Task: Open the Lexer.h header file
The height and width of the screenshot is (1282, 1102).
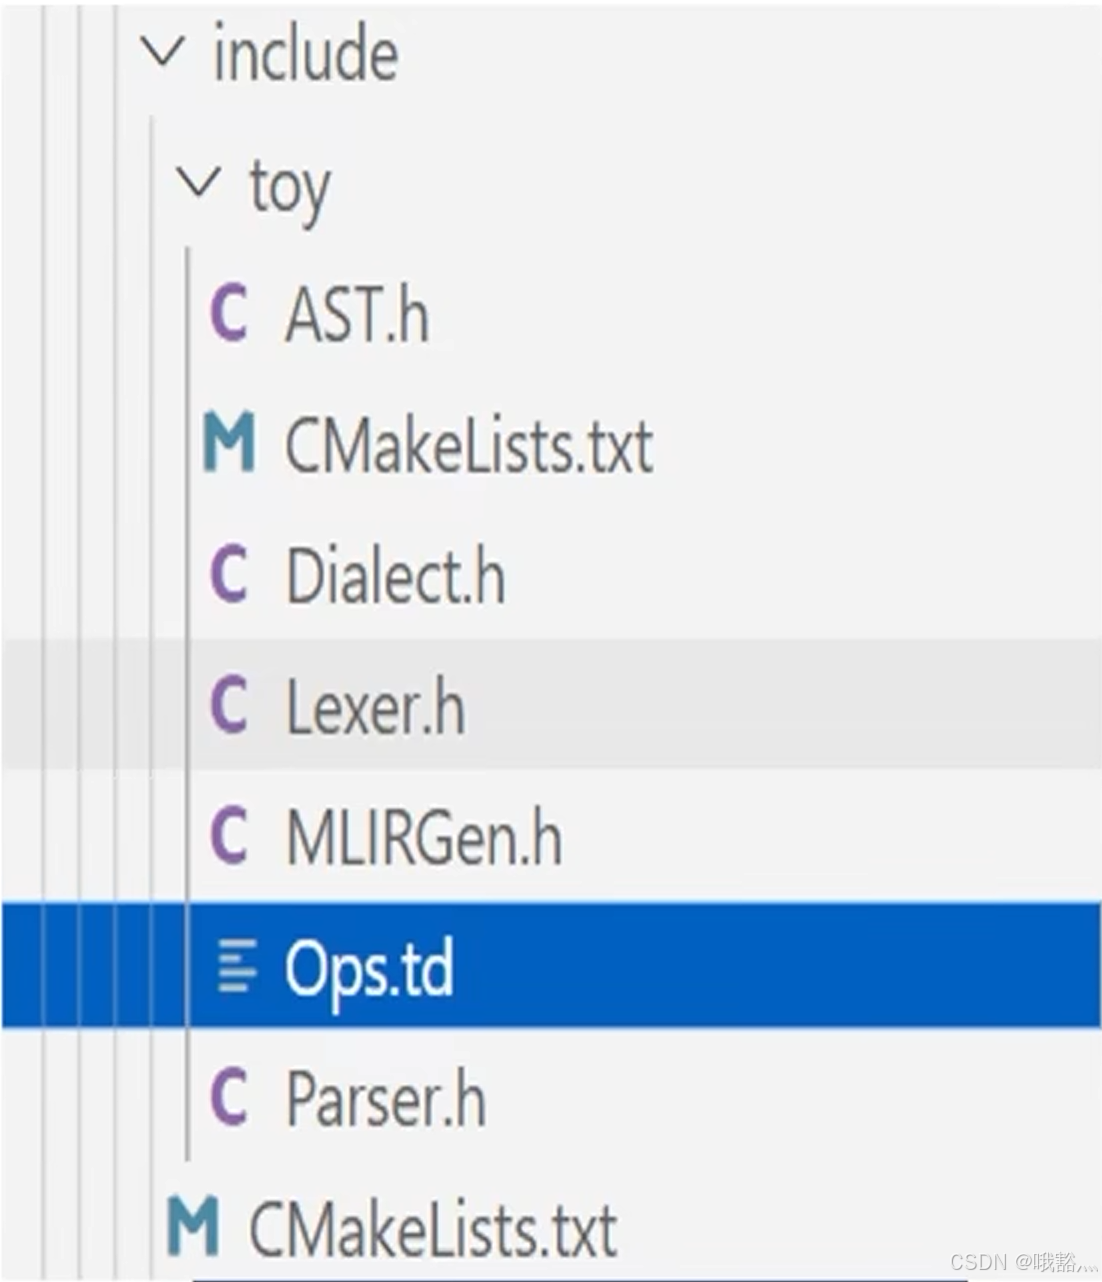Action: [x=374, y=706]
